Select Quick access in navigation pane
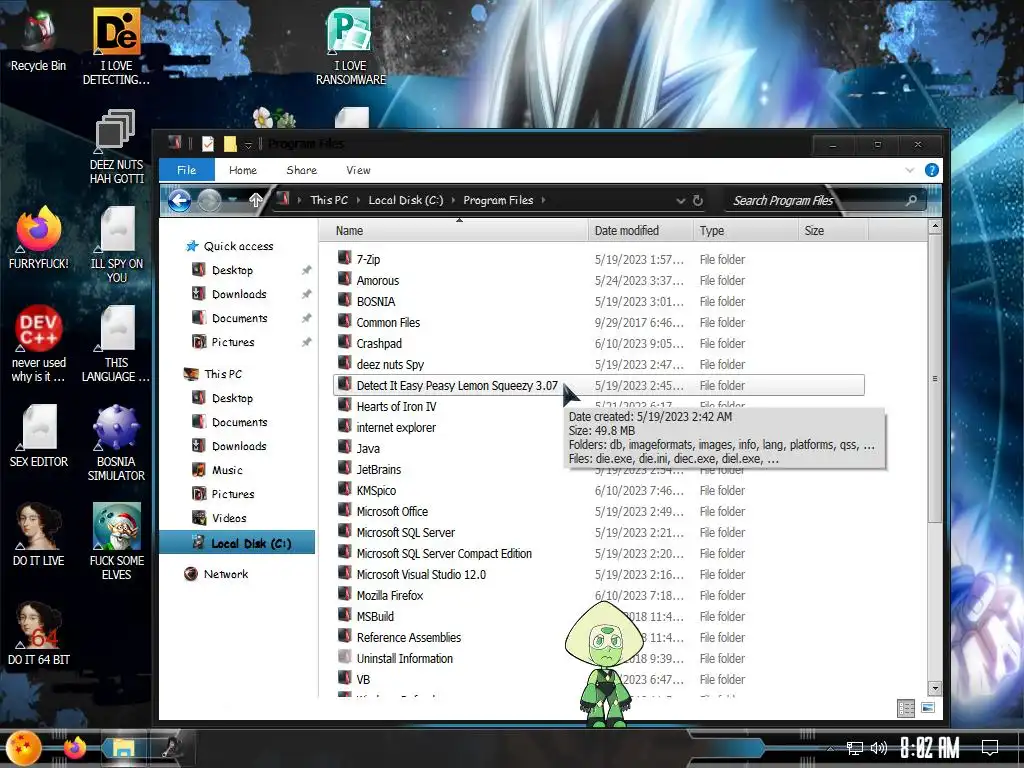 [x=238, y=246]
